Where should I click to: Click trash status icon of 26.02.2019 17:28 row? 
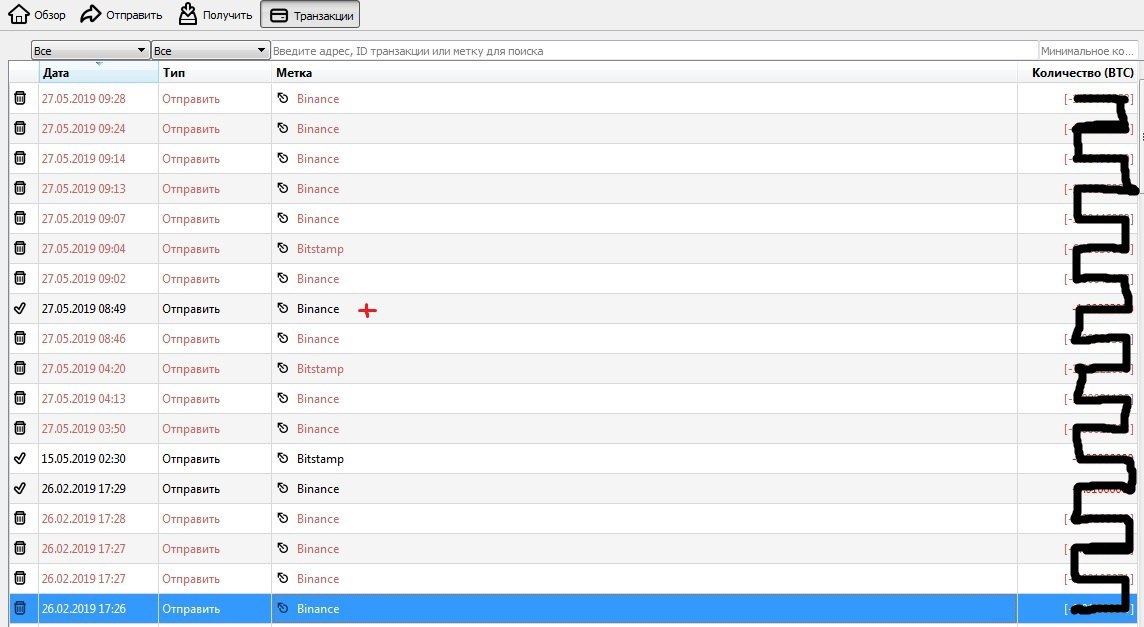20,518
